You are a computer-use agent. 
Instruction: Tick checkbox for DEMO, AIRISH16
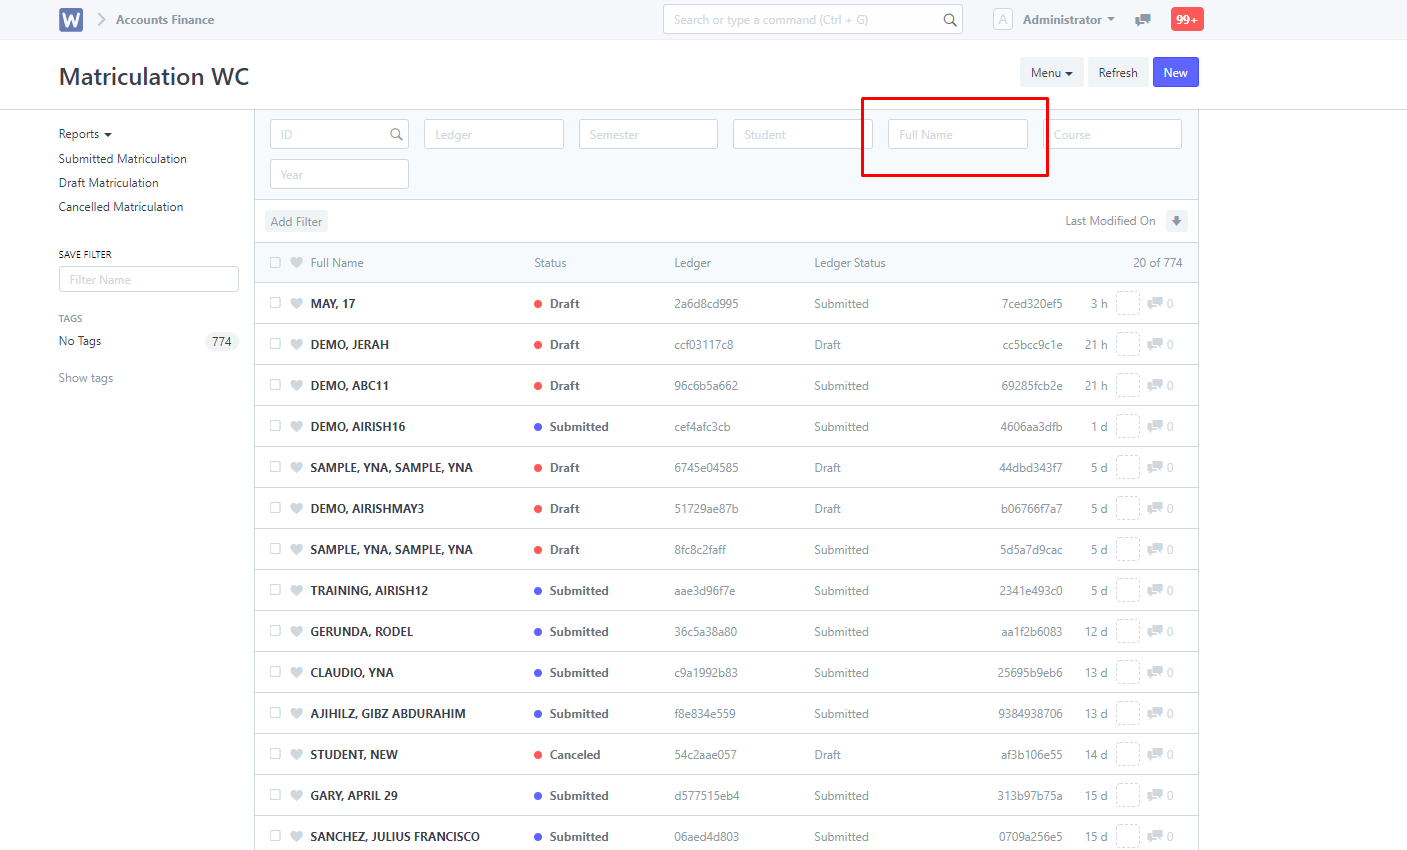point(275,426)
